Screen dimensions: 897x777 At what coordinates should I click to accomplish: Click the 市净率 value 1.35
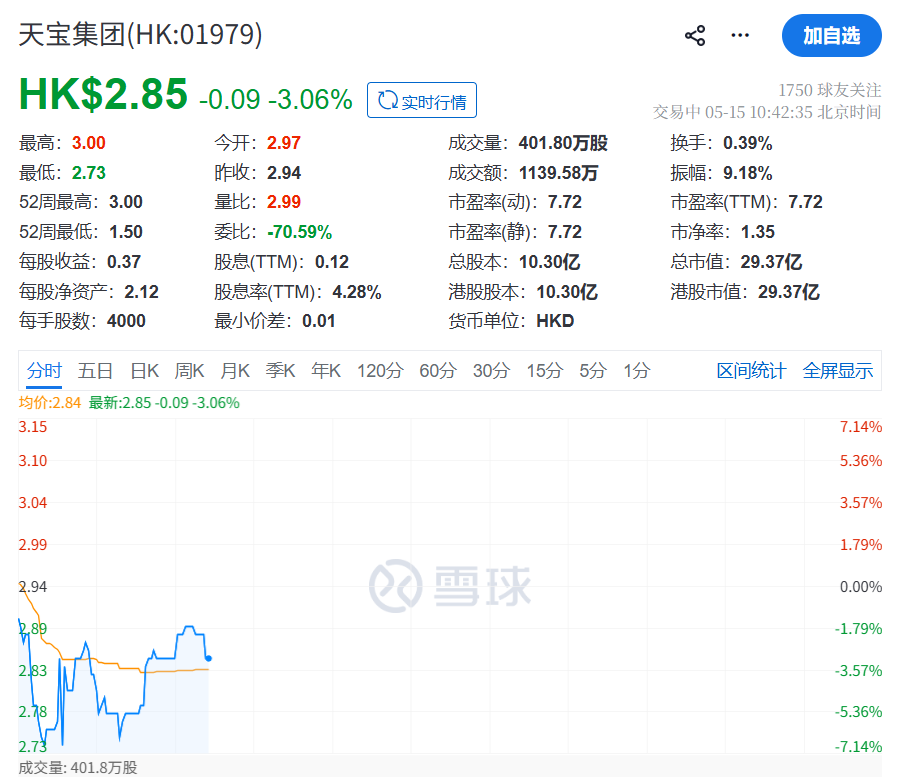coord(757,232)
